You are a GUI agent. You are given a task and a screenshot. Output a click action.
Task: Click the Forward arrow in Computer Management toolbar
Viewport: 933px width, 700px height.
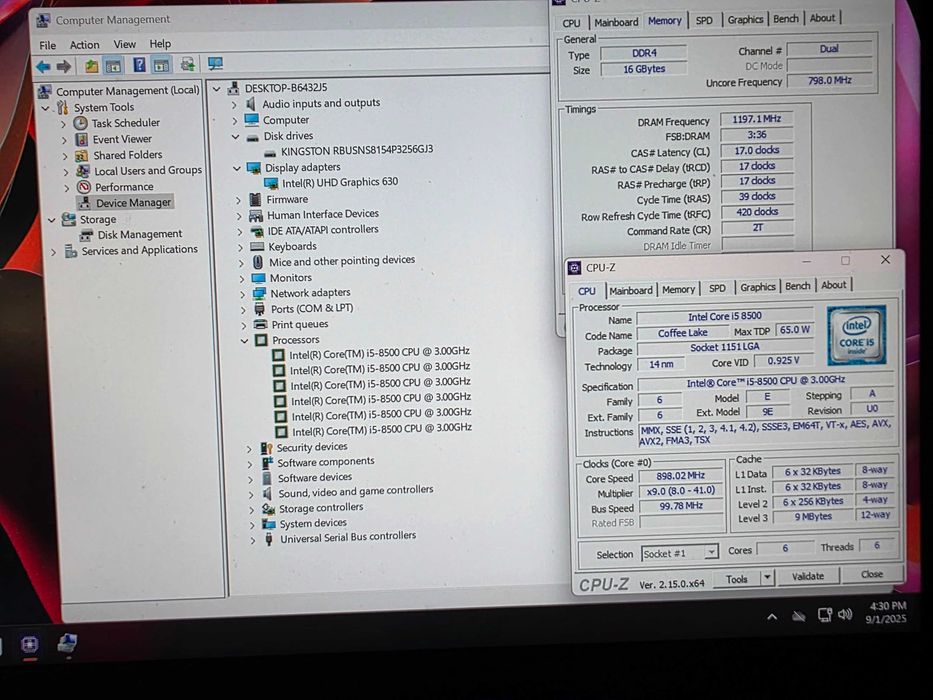click(64, 66)
